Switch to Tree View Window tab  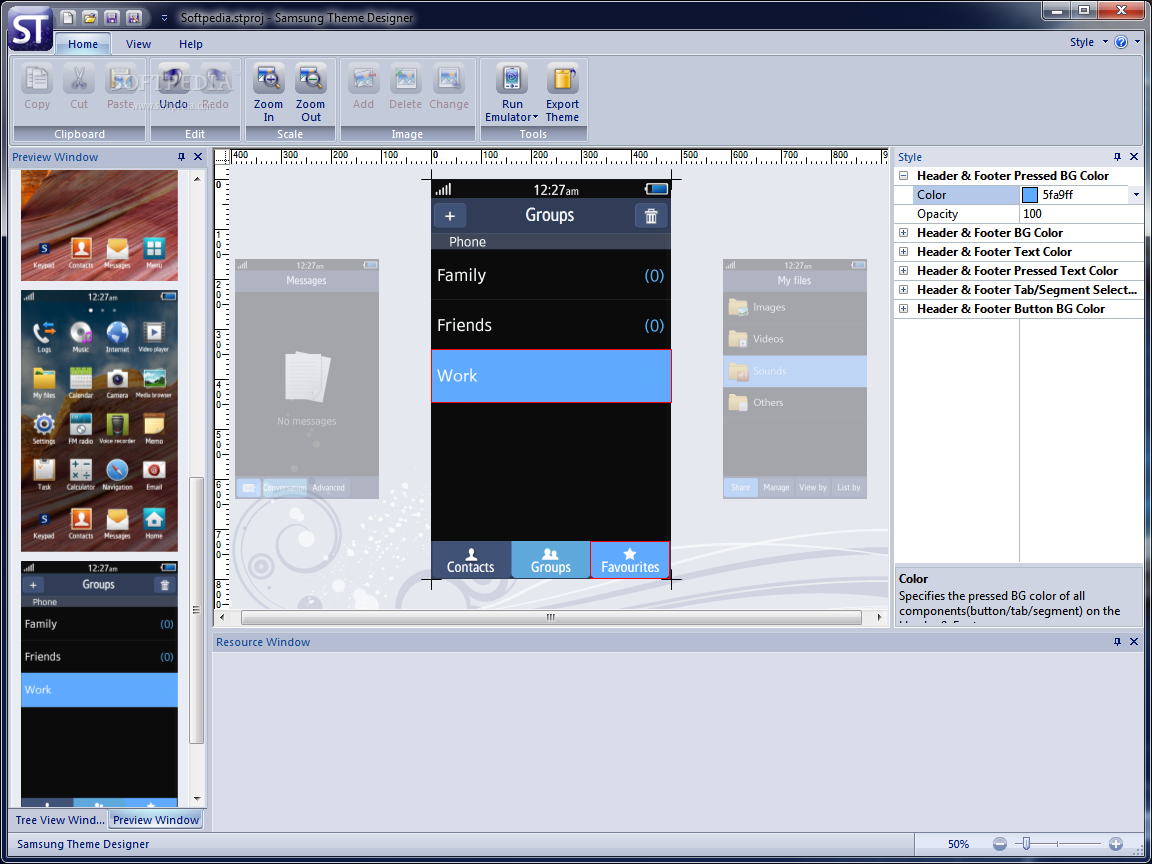click(x=60, y=820)
